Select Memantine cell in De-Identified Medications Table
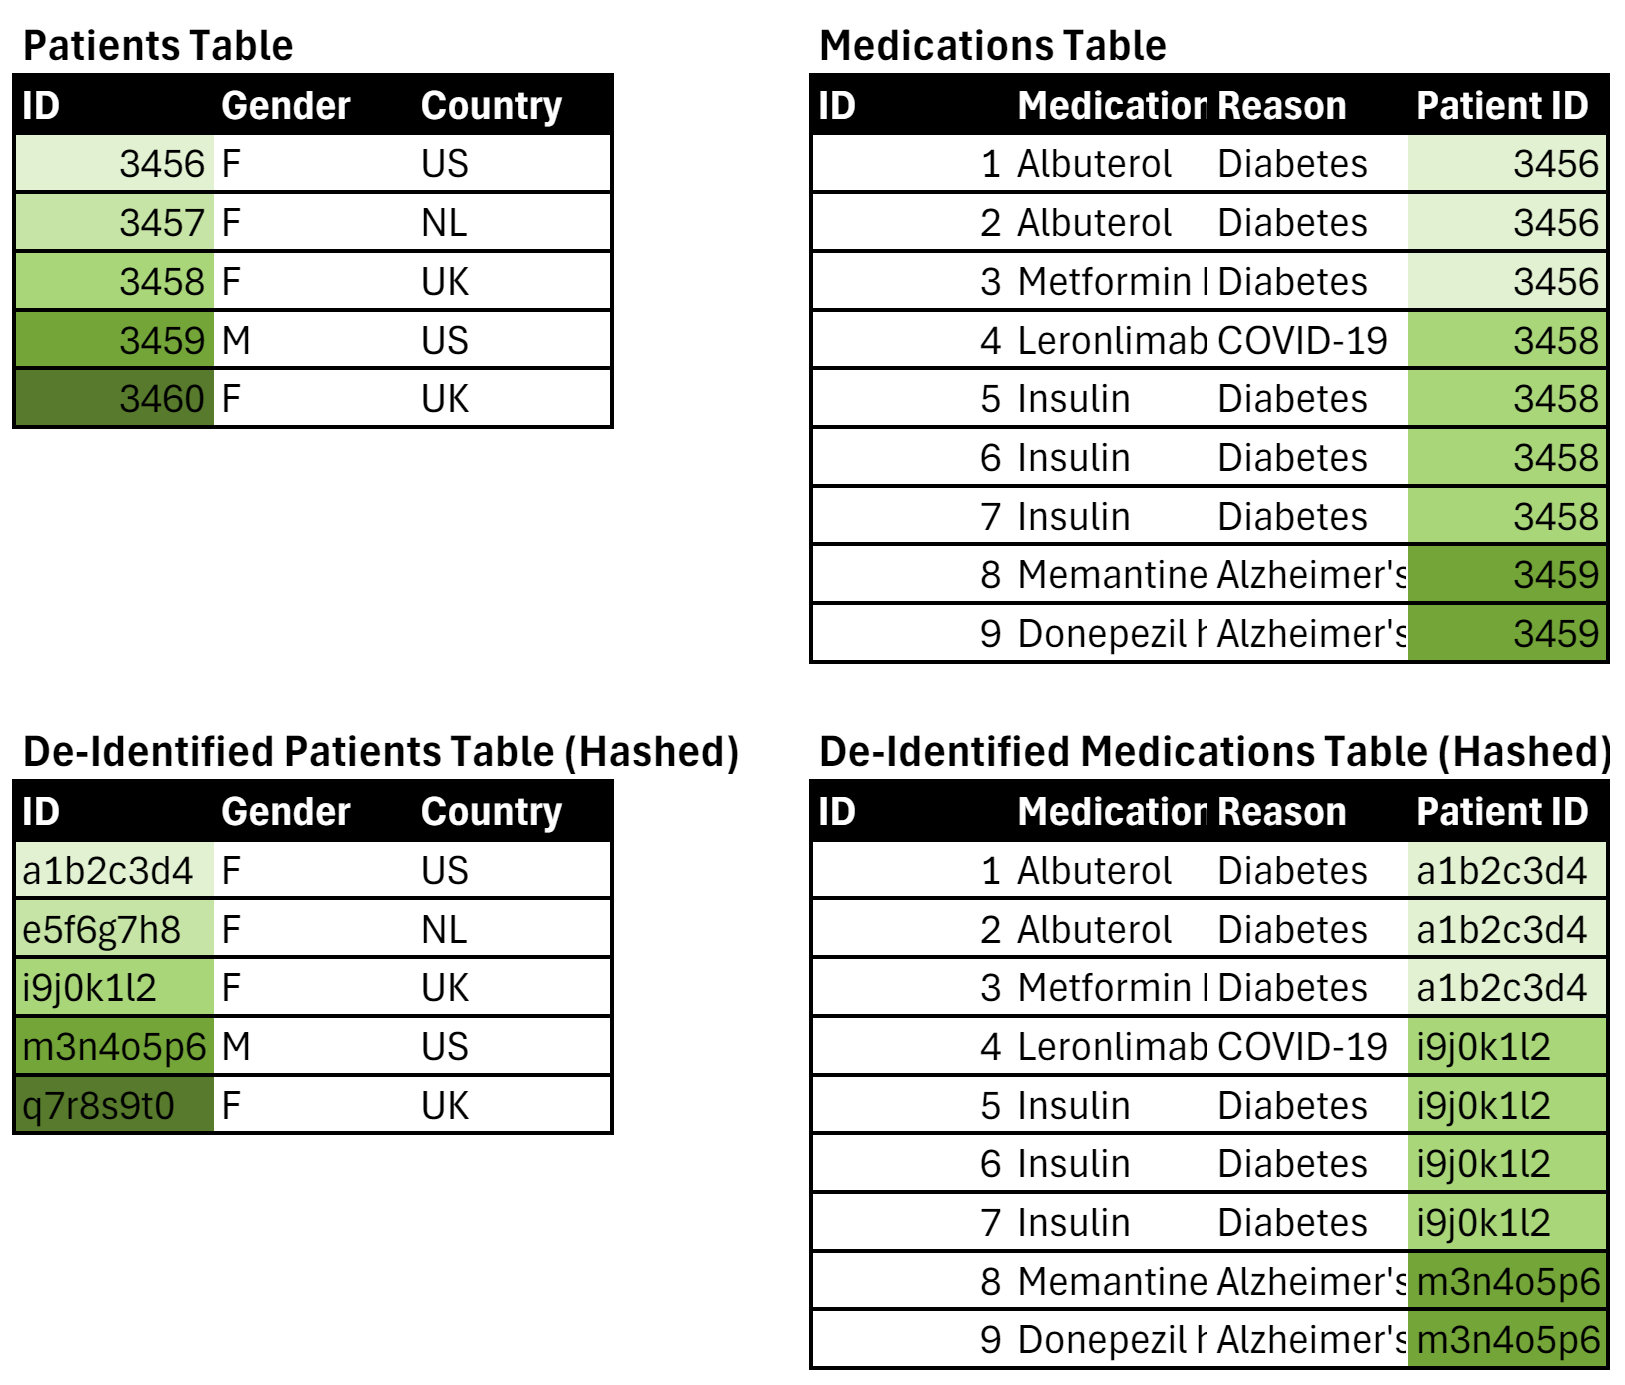 (1111, 1281)
